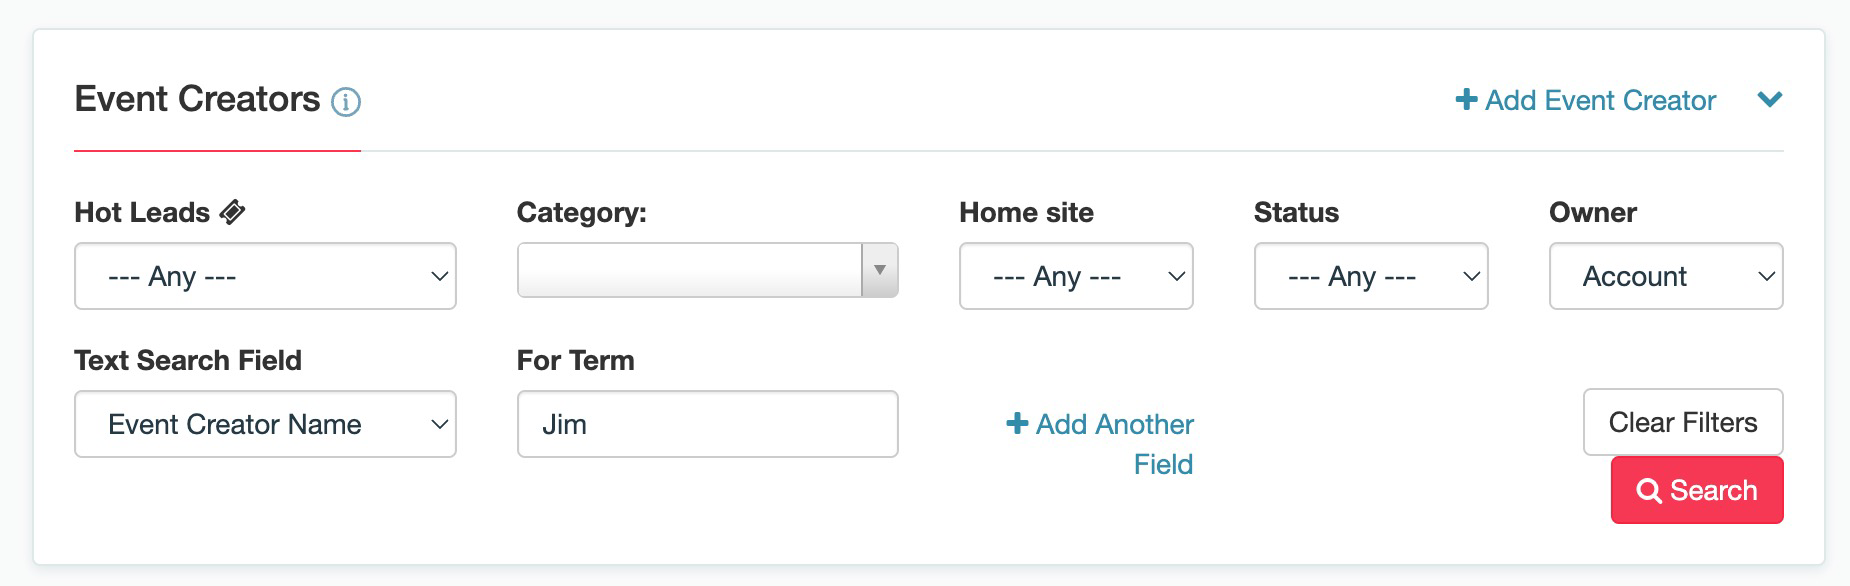Image resolution: width=1850 pixels, height=586 pixels.
Task: Collapse the Event Creators panel with chevron
Action: (x=1770, y=100)
